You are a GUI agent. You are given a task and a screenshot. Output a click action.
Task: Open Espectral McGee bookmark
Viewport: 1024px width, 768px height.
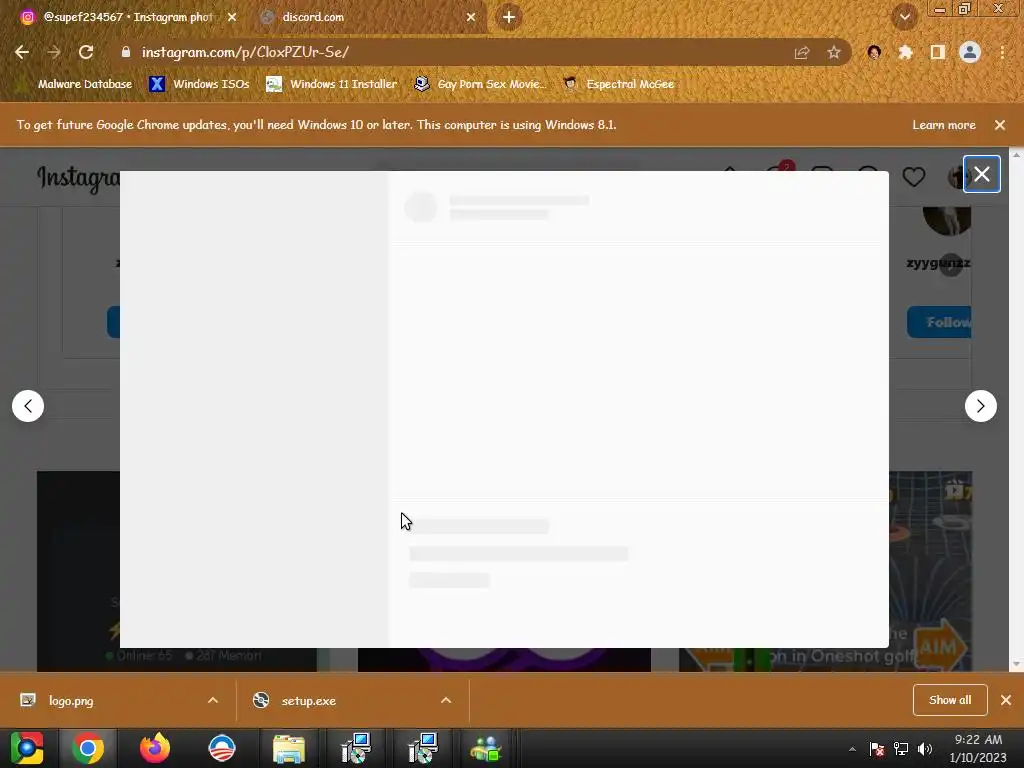[x=618, y=84]
